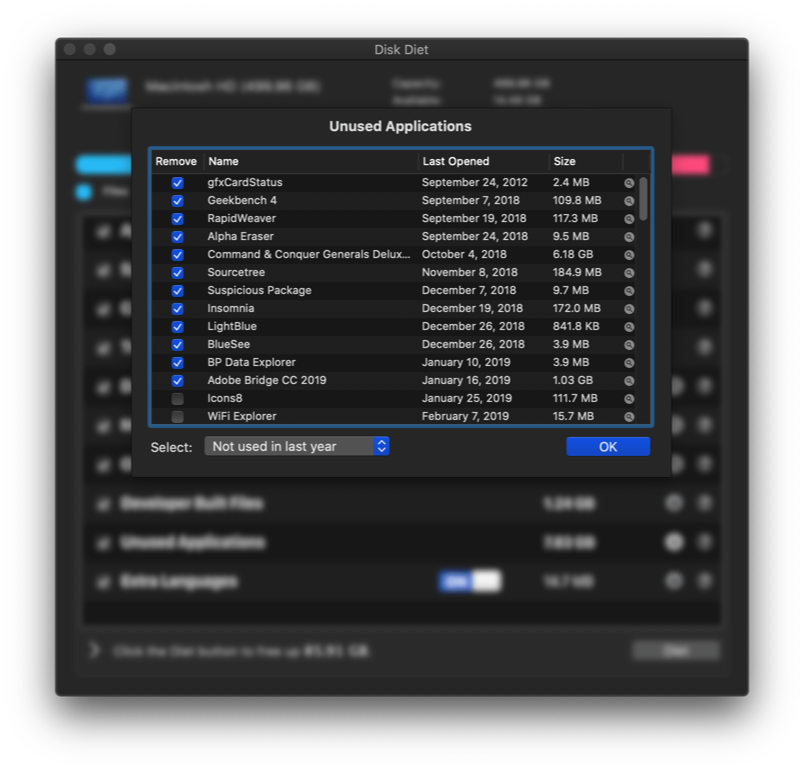Click date 'September 24, 2012'

click(474, 183)
